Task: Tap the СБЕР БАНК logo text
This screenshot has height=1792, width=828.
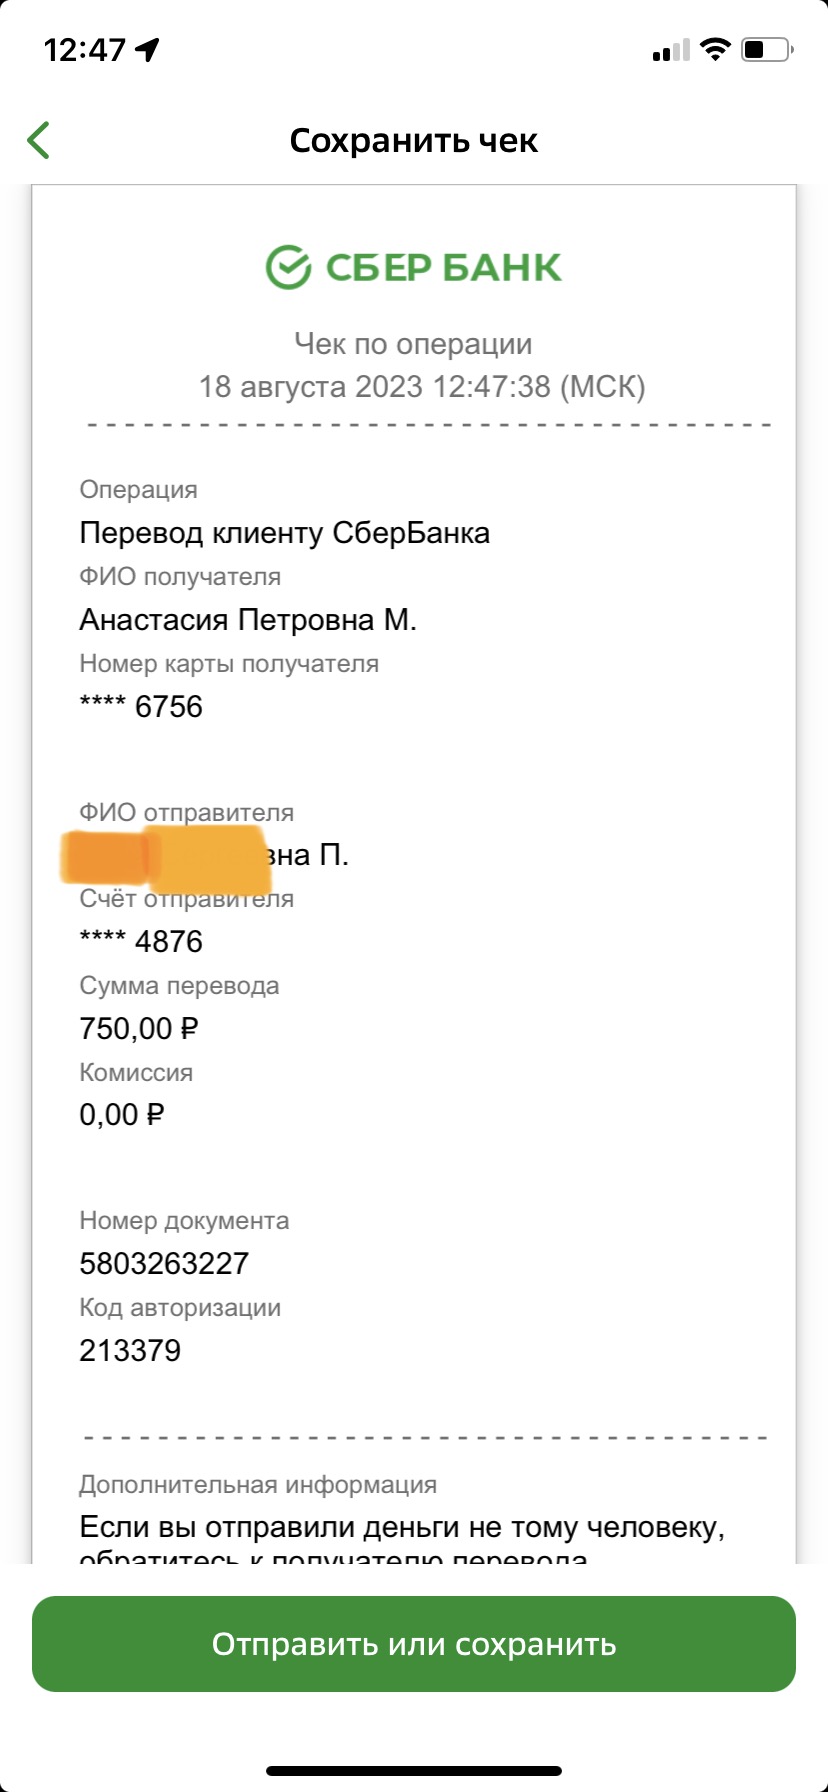Action: point(444,268)
